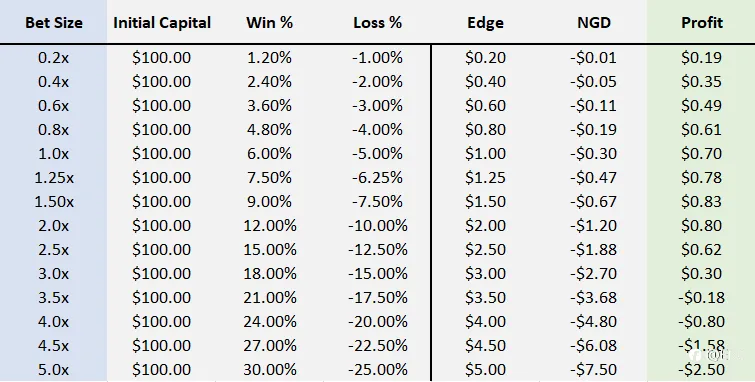Click the 6.00% win percentage cell

point(270,154)
